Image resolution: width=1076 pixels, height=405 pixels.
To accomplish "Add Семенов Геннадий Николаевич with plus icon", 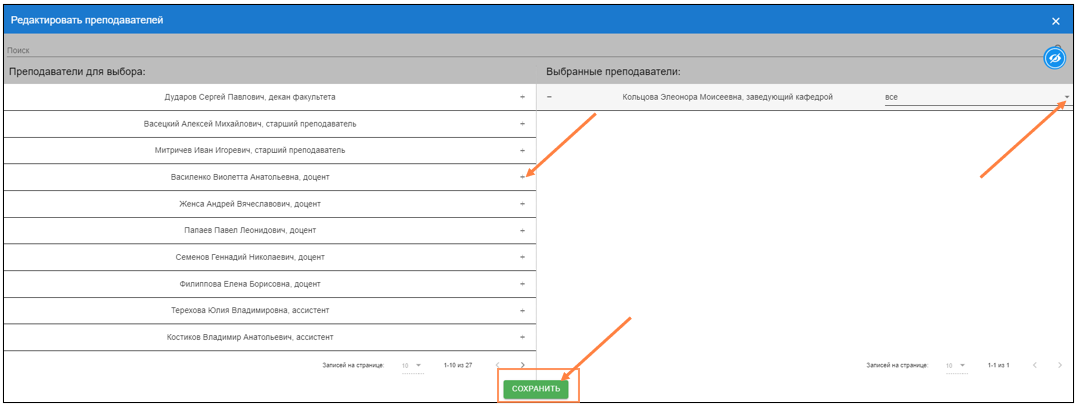I will click(522, 257).
